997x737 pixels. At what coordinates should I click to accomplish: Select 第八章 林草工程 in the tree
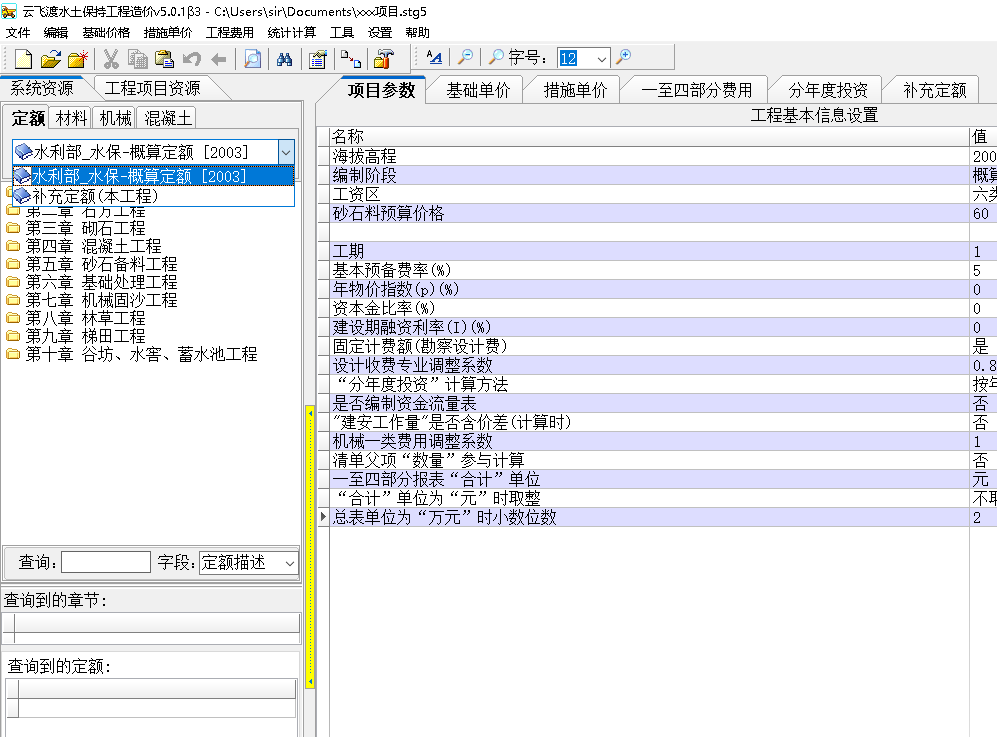[x=85, y=318]
